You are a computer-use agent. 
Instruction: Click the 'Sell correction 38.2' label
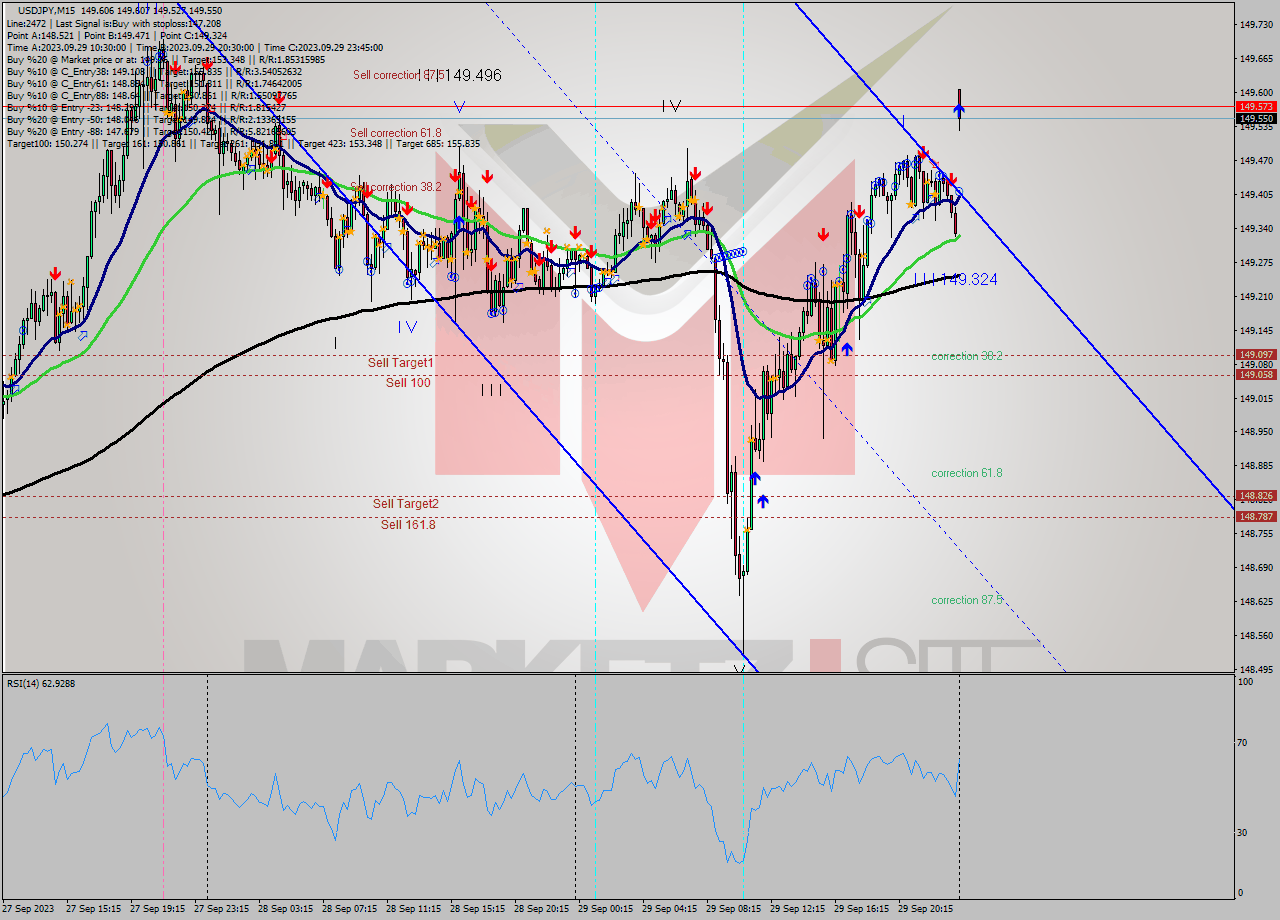pyautogui.click(x=396, y=187)
